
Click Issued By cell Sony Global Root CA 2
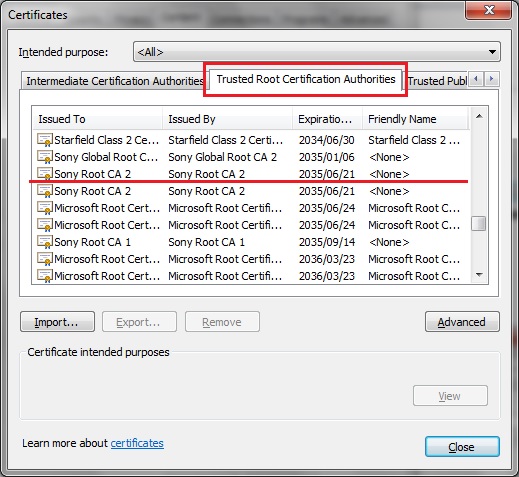coord(222,157)
